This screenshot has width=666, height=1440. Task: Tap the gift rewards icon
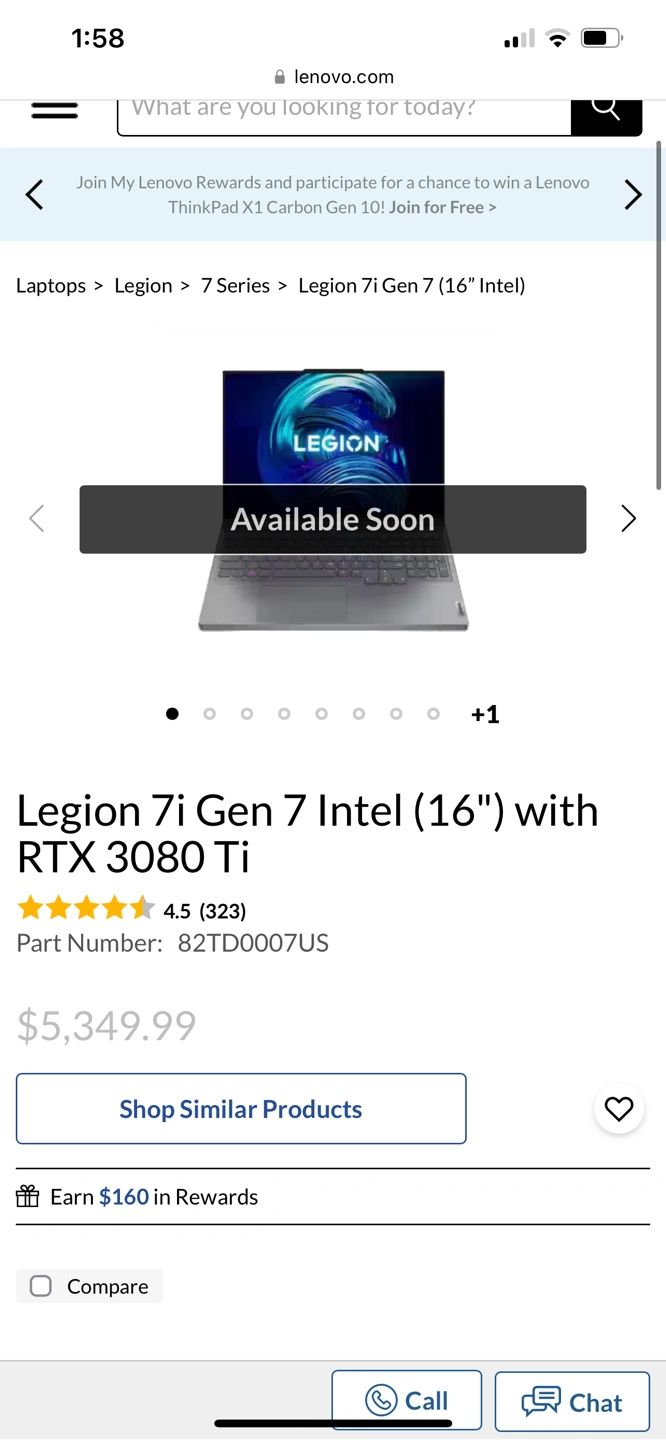pos(28,1196)
